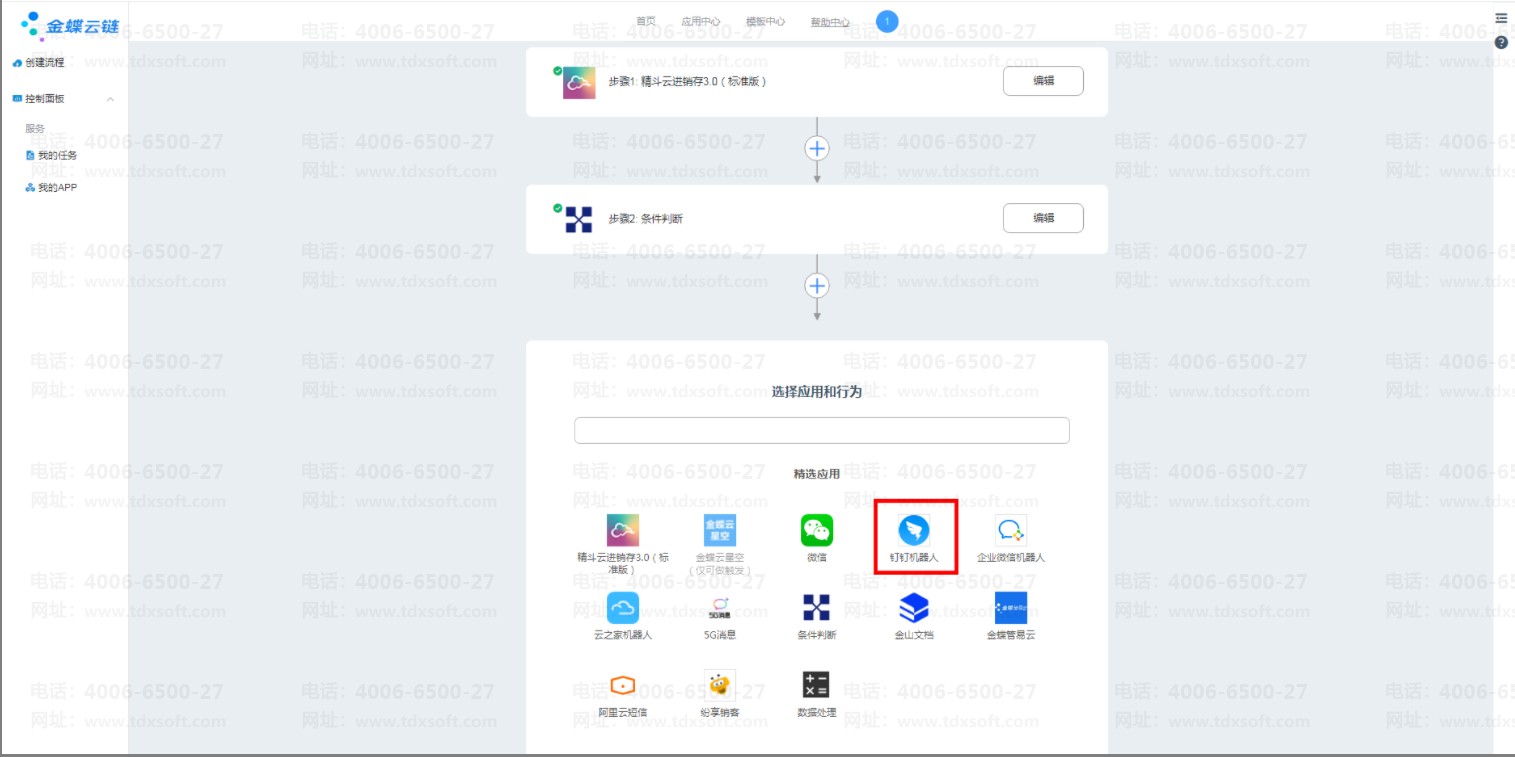
Task: Select the 云之家机器人 cloud icon
Action: (623, 608)
